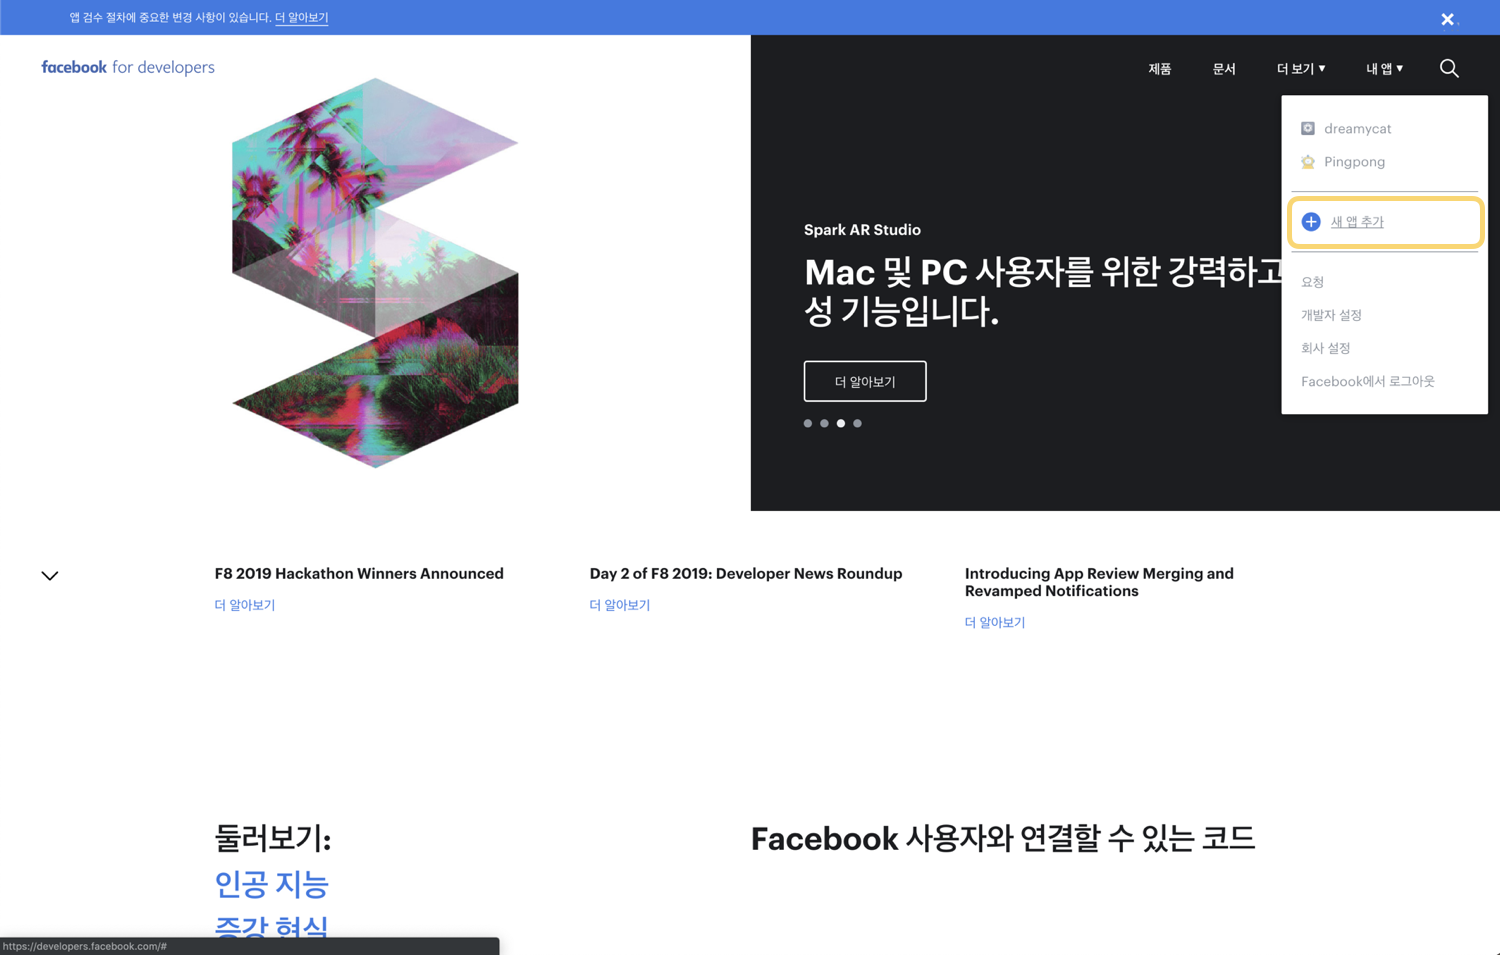Open 개발자 설정 menu entry
Viewport: 1500px width, 955px height.
click(x=1331, y=315)
